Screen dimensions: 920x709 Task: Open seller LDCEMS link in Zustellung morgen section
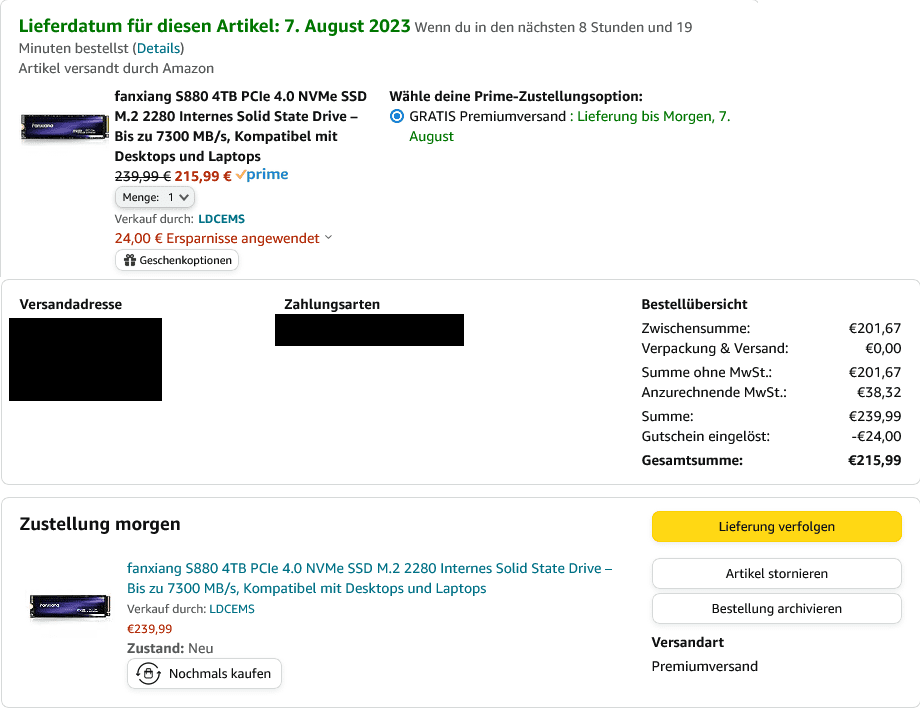point(232,609)
